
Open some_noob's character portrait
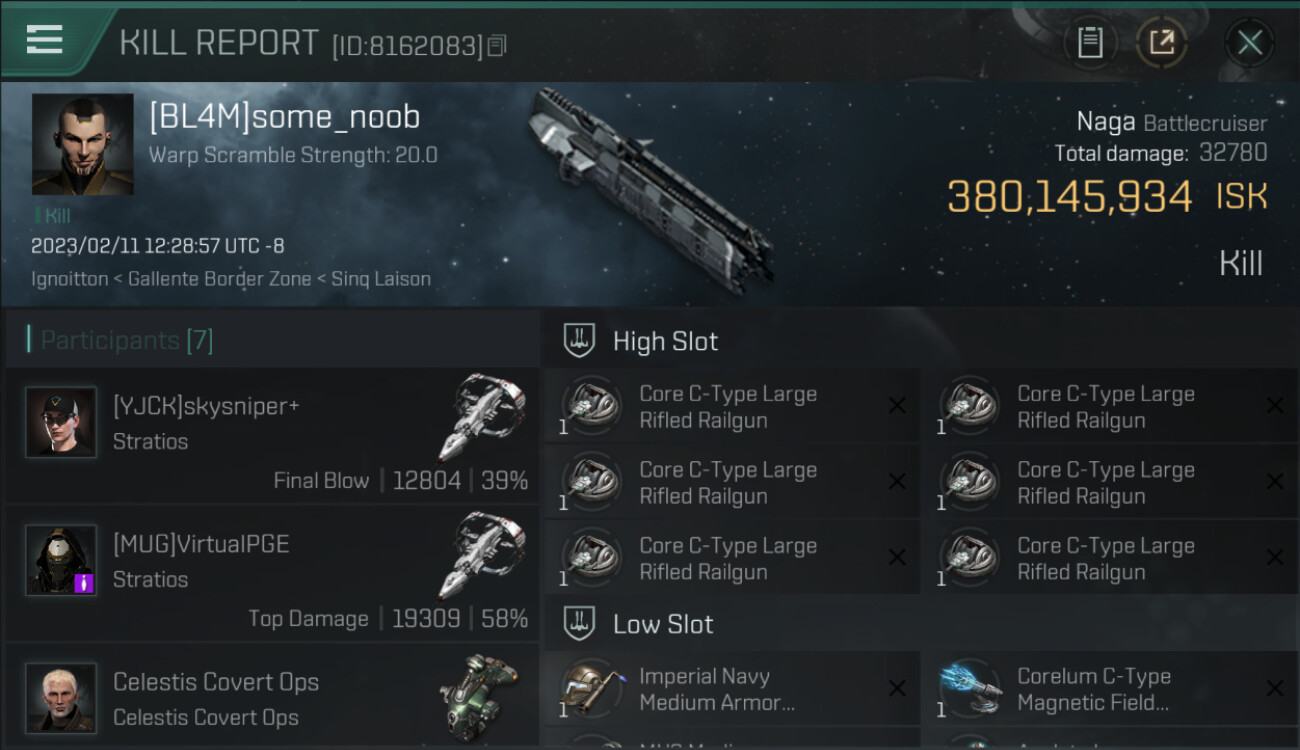coord(82,144)
